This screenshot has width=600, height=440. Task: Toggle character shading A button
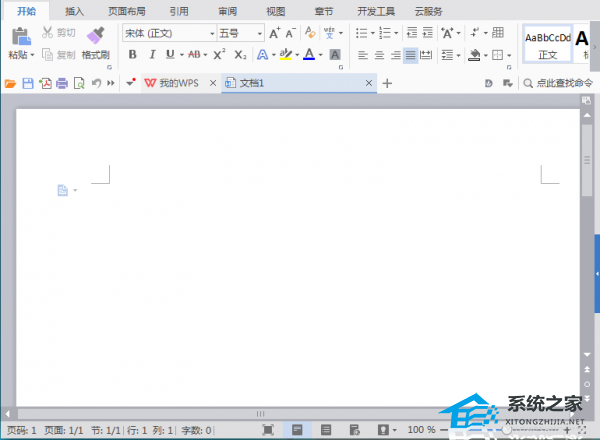tap(335, 55)
